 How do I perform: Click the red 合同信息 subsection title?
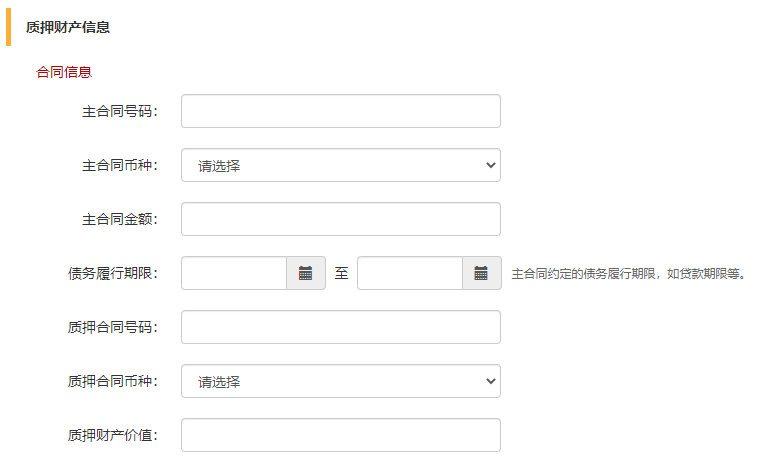pos(64,72)
